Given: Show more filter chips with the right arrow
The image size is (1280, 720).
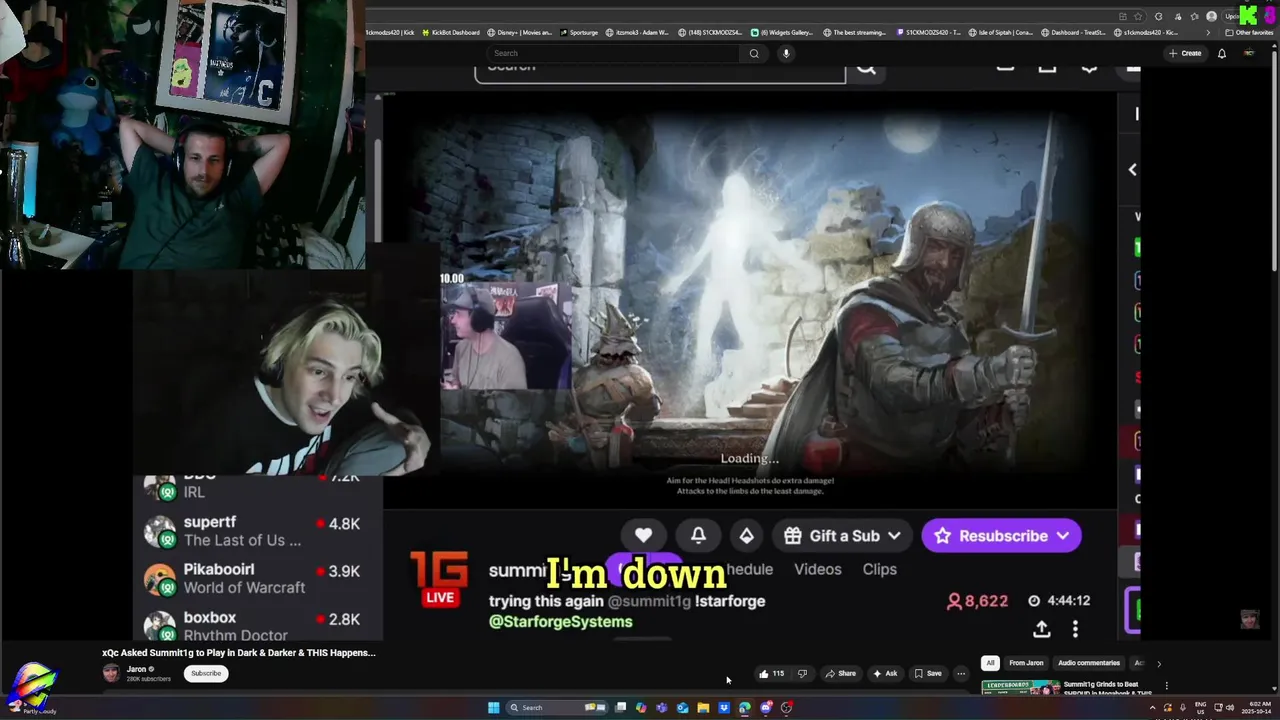Looking at the screenshot, I should click(1159, 663).
